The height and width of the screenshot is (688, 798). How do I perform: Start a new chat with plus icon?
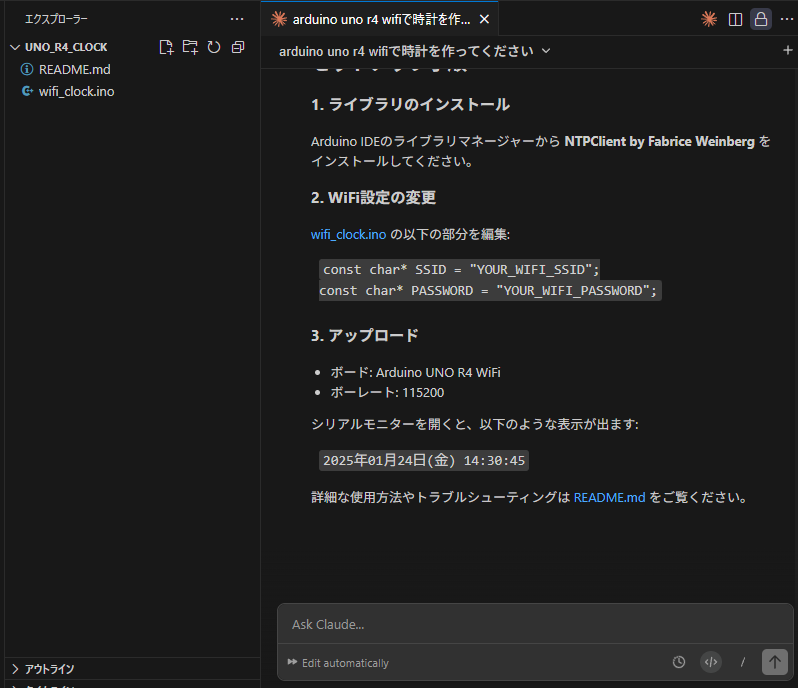[787, 50]
